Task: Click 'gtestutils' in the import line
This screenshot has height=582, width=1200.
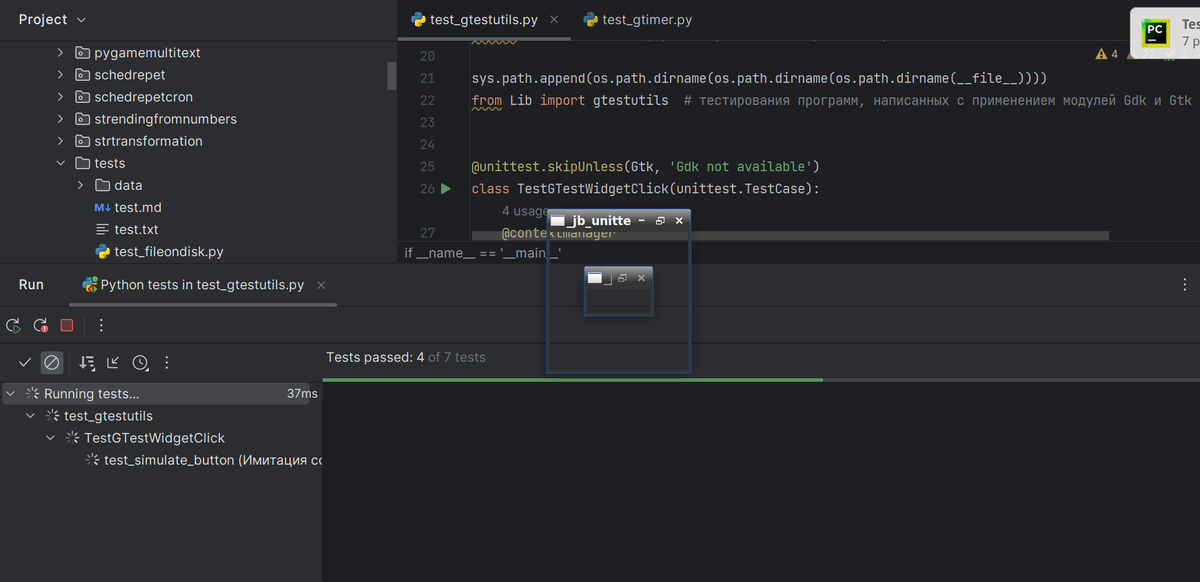Action: pos(631,100)
